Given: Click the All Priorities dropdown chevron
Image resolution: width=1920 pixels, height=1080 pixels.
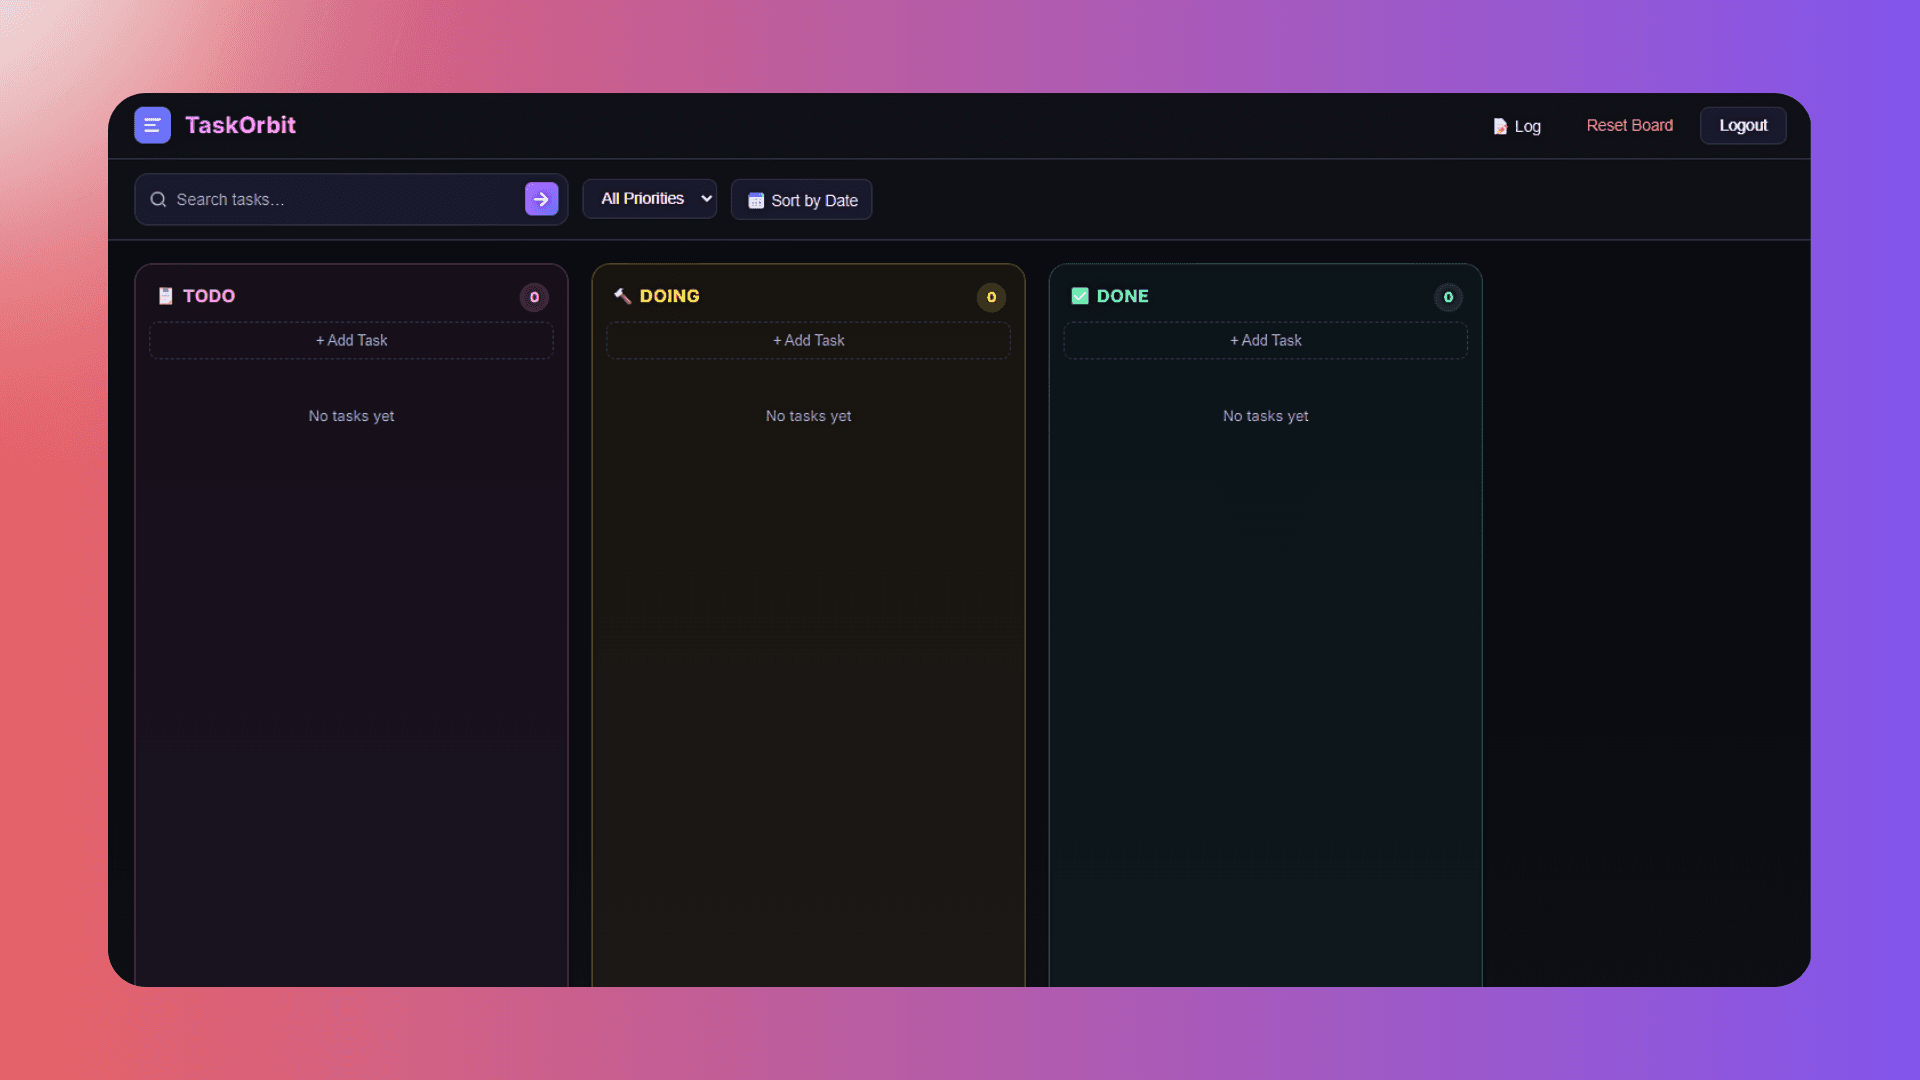Looking at the screenshot, I should [706, 199].
